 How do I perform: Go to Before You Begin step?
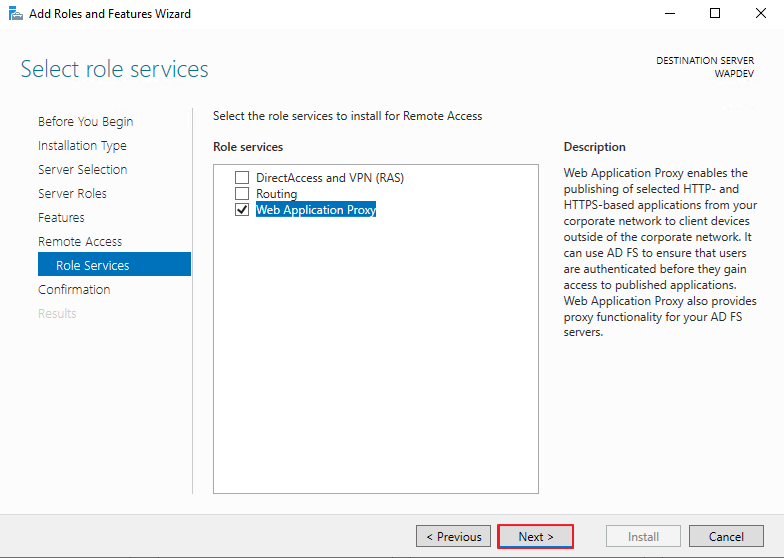(x=86, y=122)
